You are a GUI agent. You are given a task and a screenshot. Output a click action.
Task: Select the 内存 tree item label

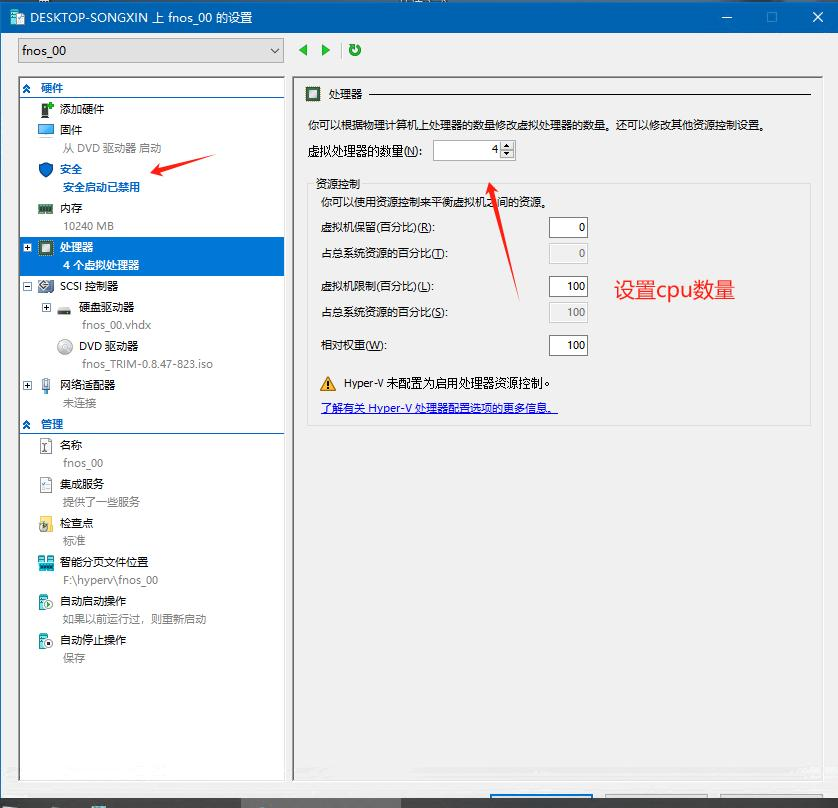pyautogui.click(x=71, y=208)
